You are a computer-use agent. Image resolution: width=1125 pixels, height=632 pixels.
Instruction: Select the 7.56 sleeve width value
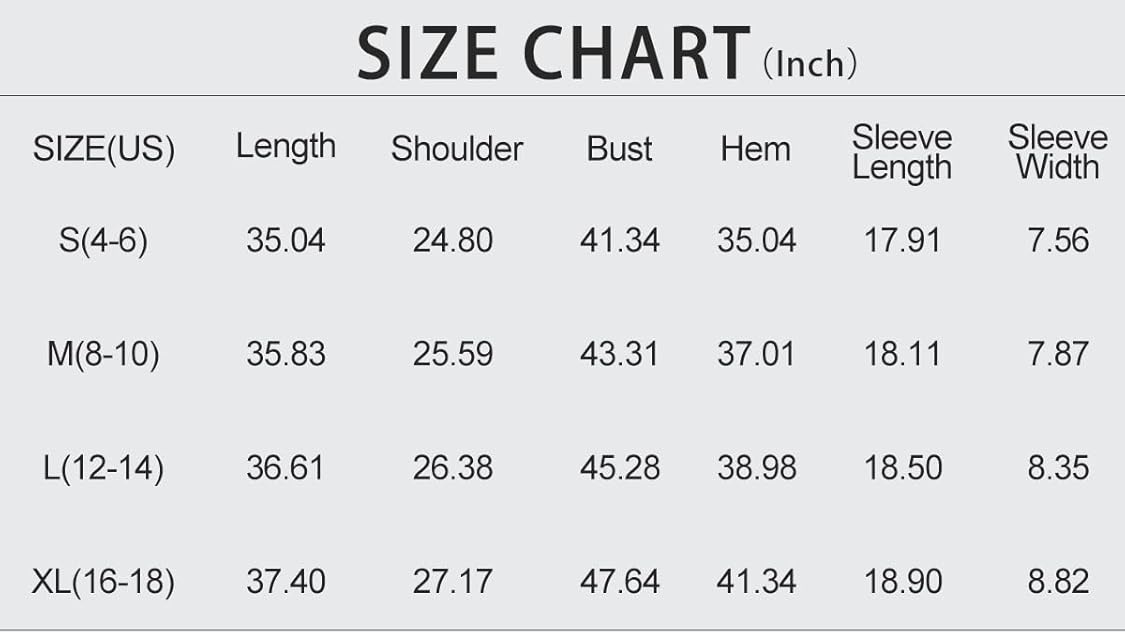pyautogui.click(x=1058, y=241)
